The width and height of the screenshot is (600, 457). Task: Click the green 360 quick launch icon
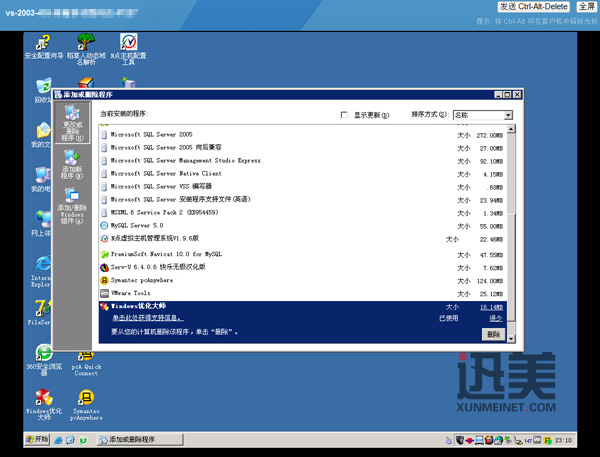point(83,440)
